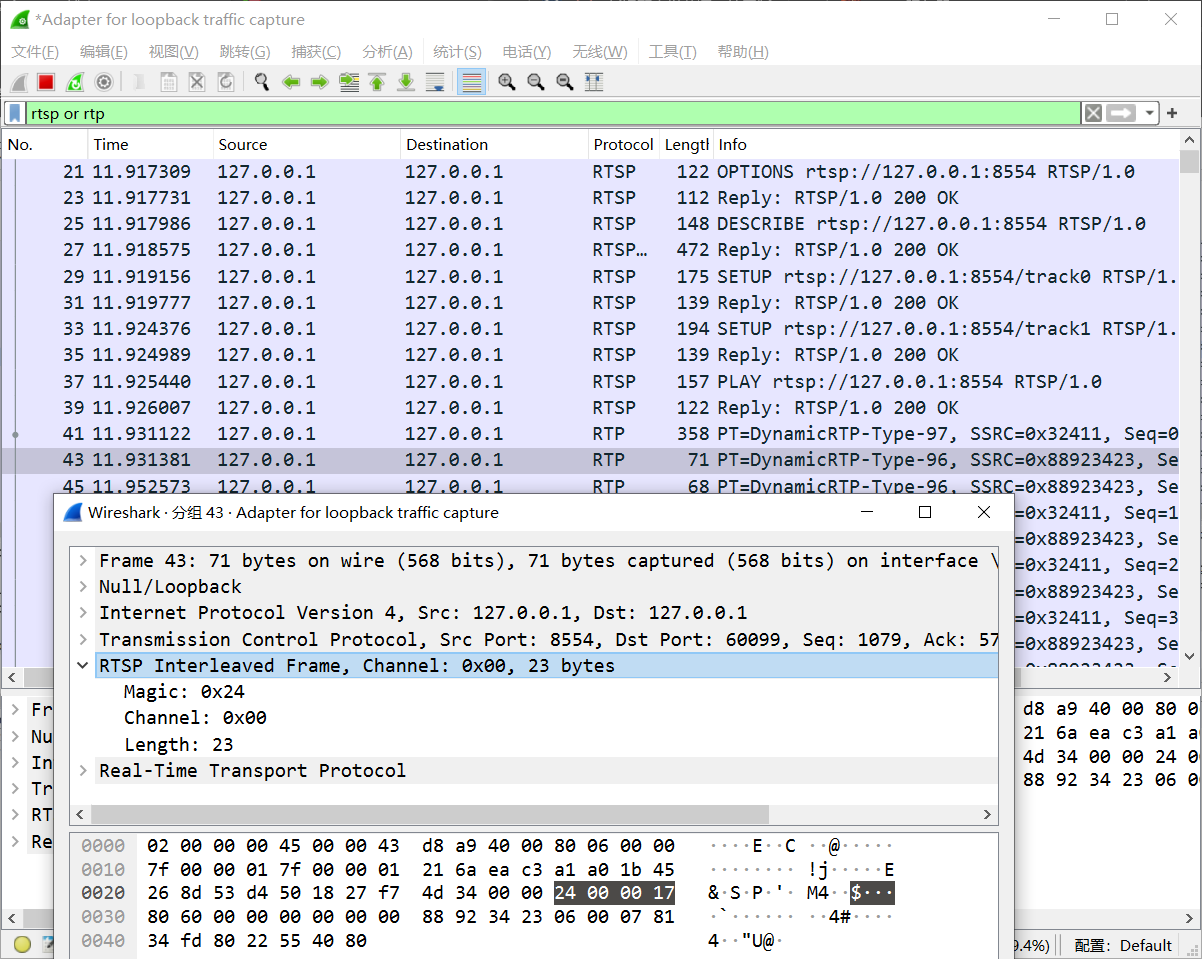Select packet 21 OPTIONS request row
Image resolution: width=1202 pixels, height=959 pixels.
point(590,172)
